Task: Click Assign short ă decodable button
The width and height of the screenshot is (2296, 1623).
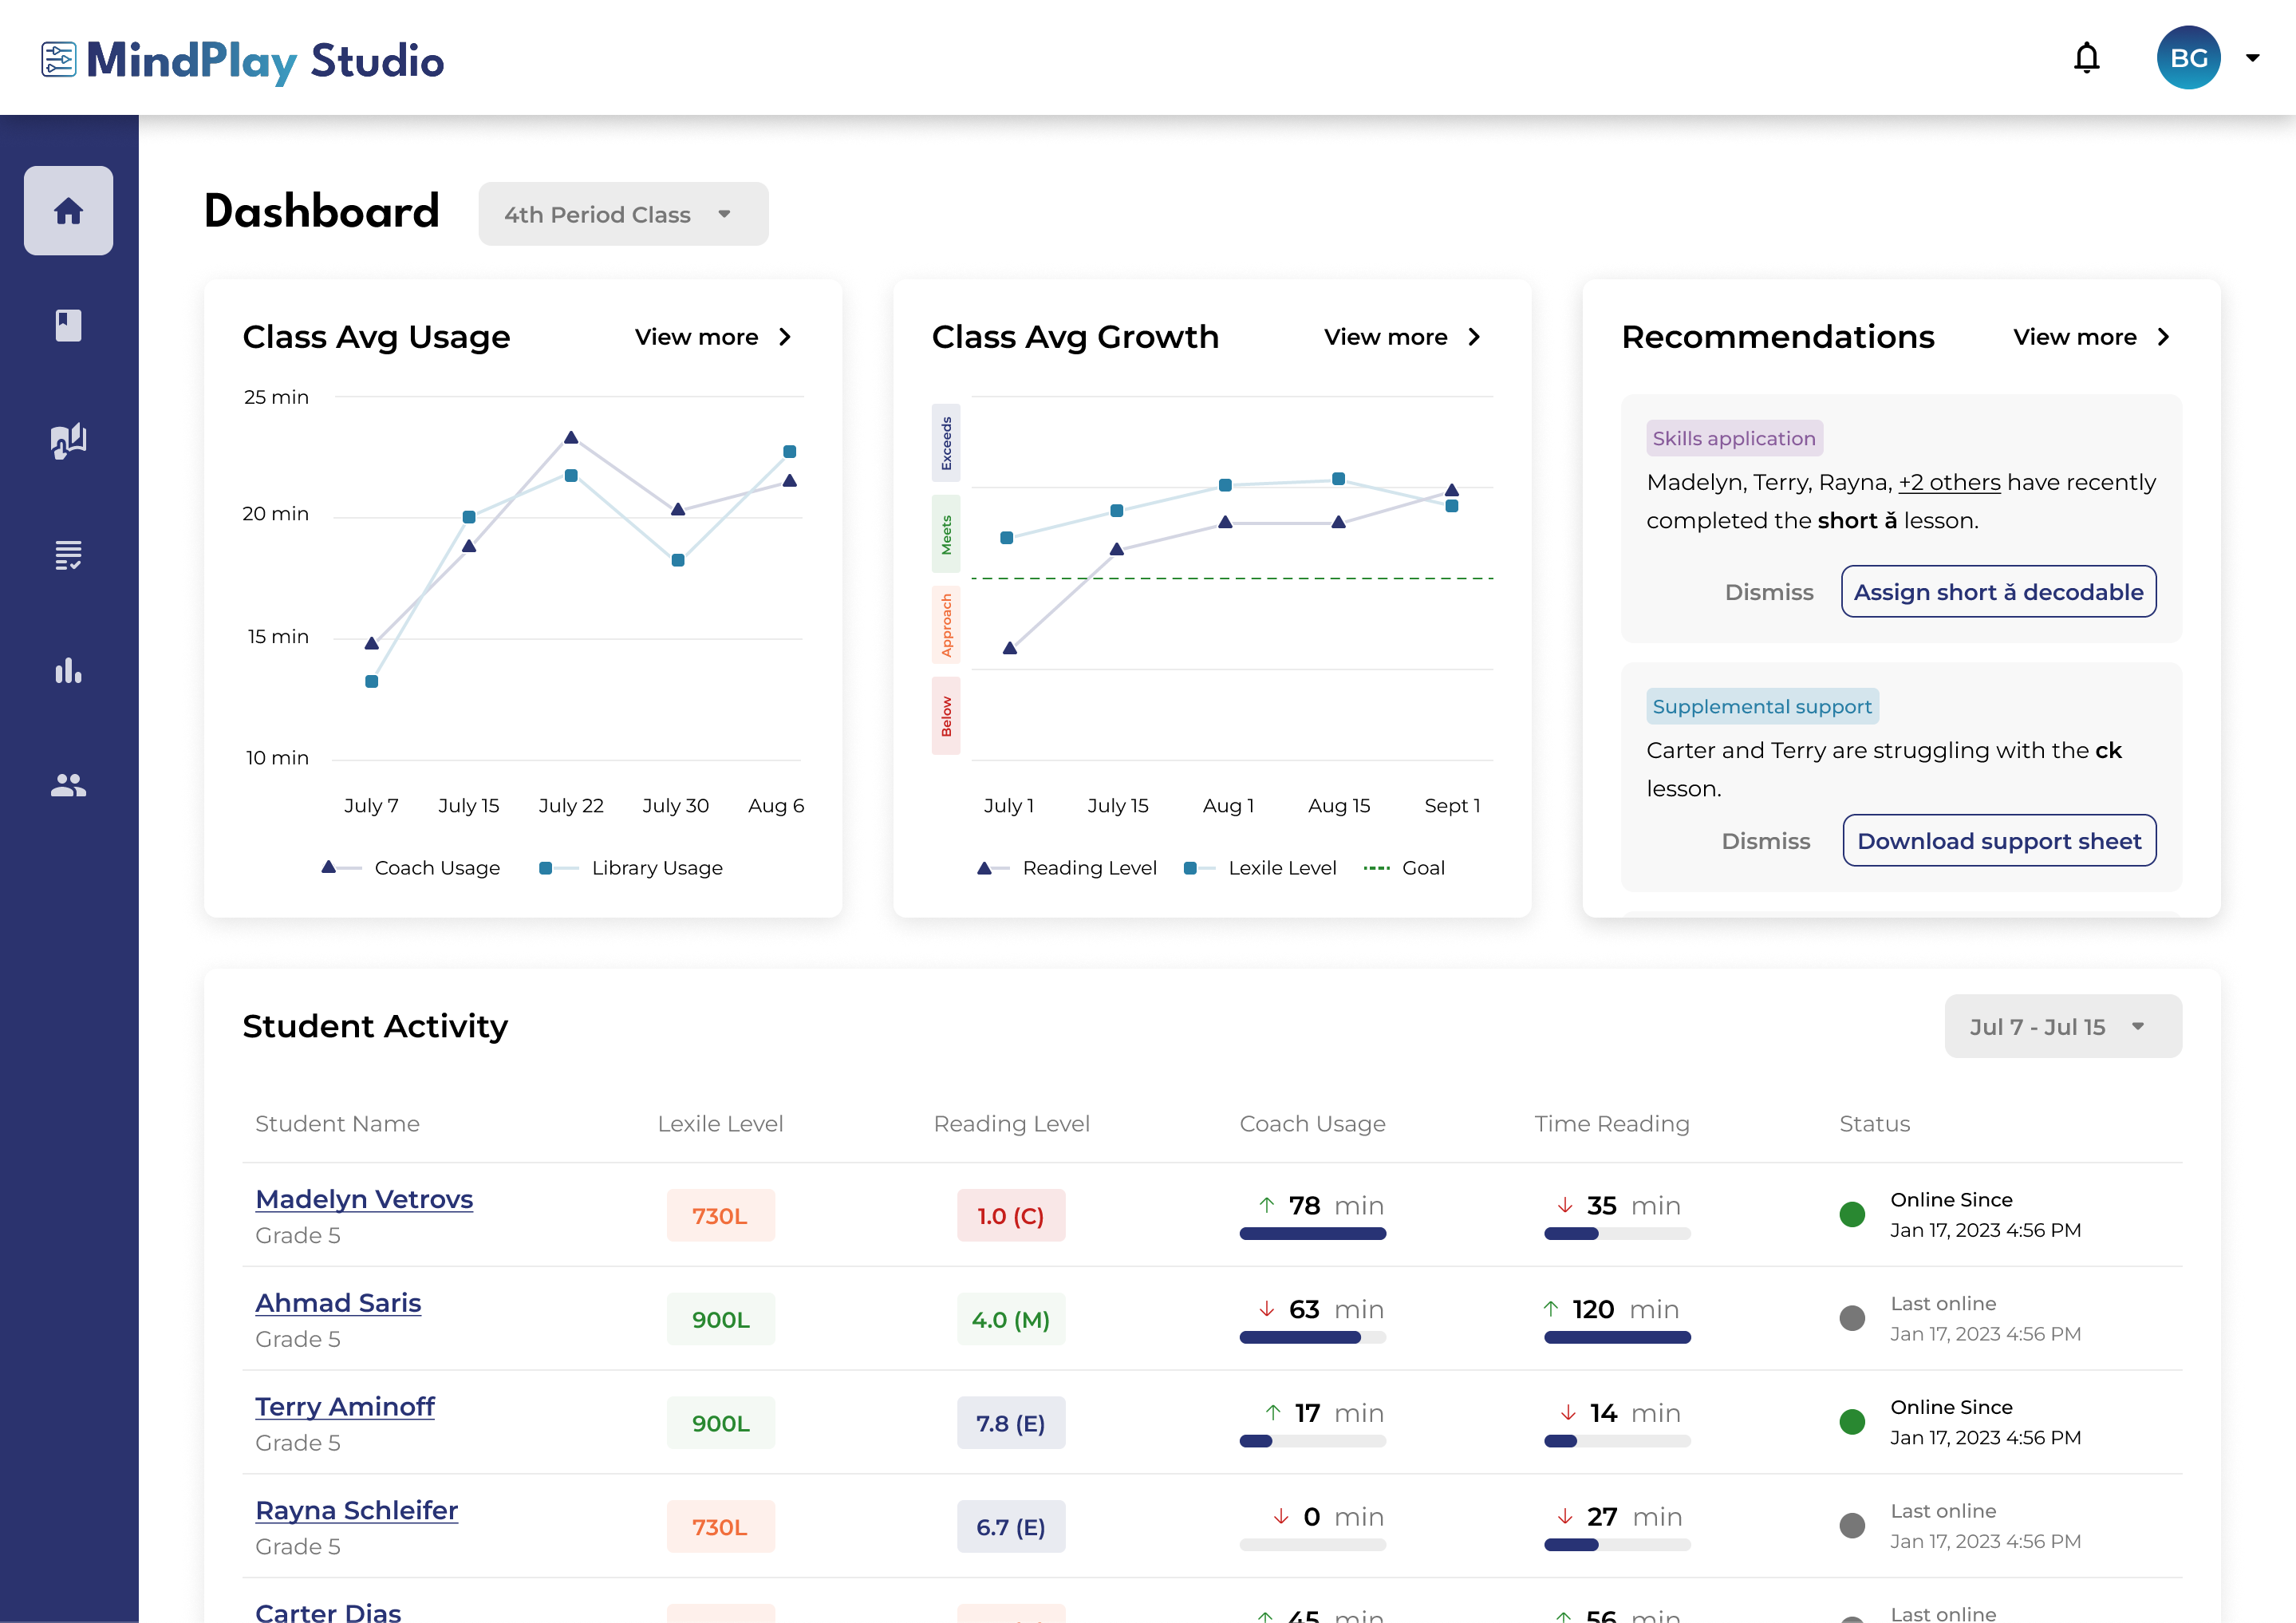Action: [1998, 592]
